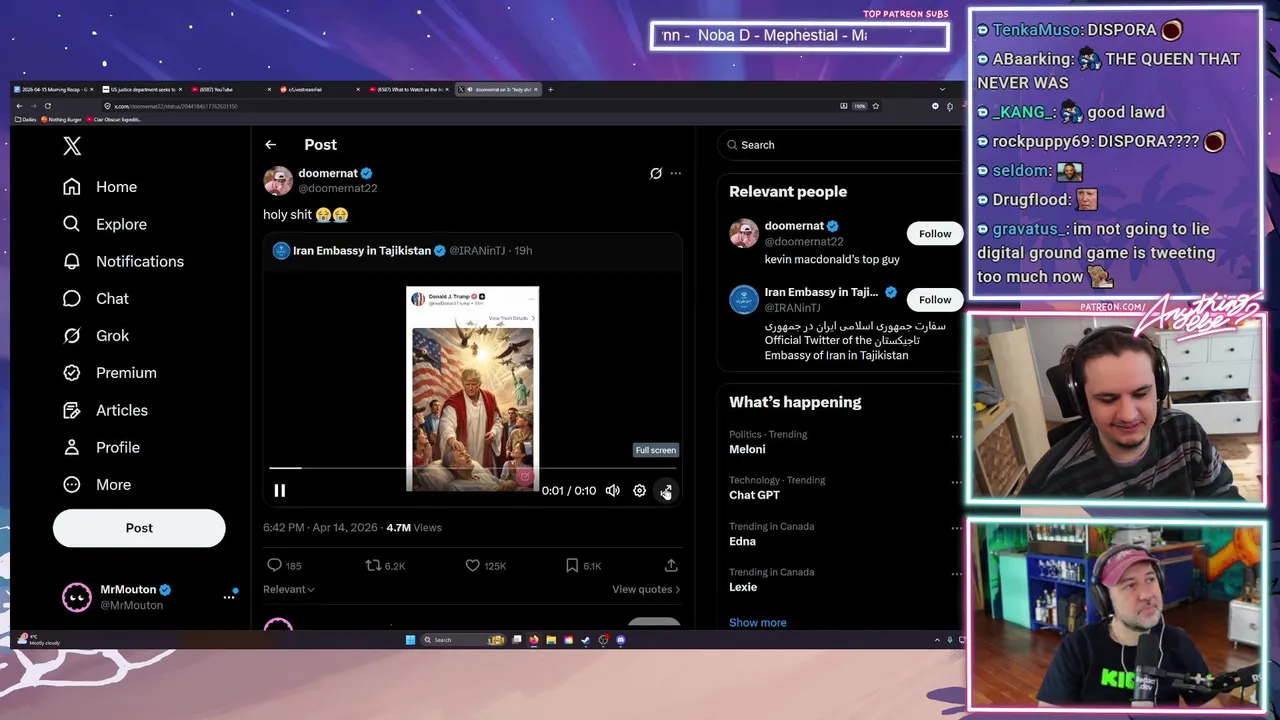Switch to the r/LivestreamFail tab
Viewport: 1280px width, 720px height.
[320, 89]
